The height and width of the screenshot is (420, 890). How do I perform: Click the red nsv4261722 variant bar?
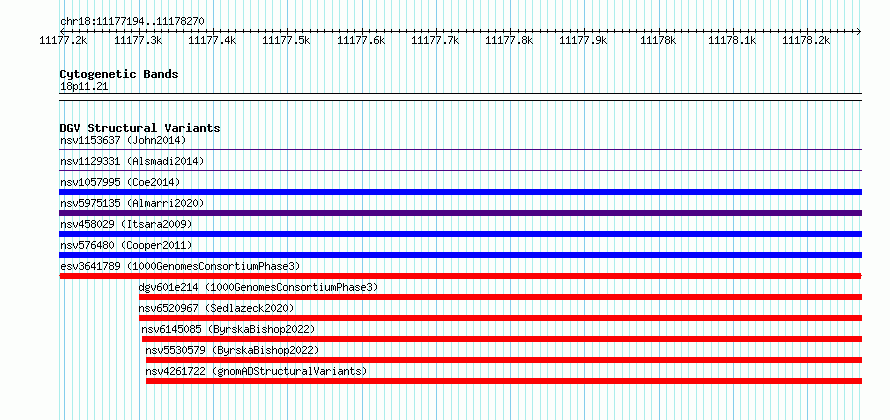click(504, 381)
